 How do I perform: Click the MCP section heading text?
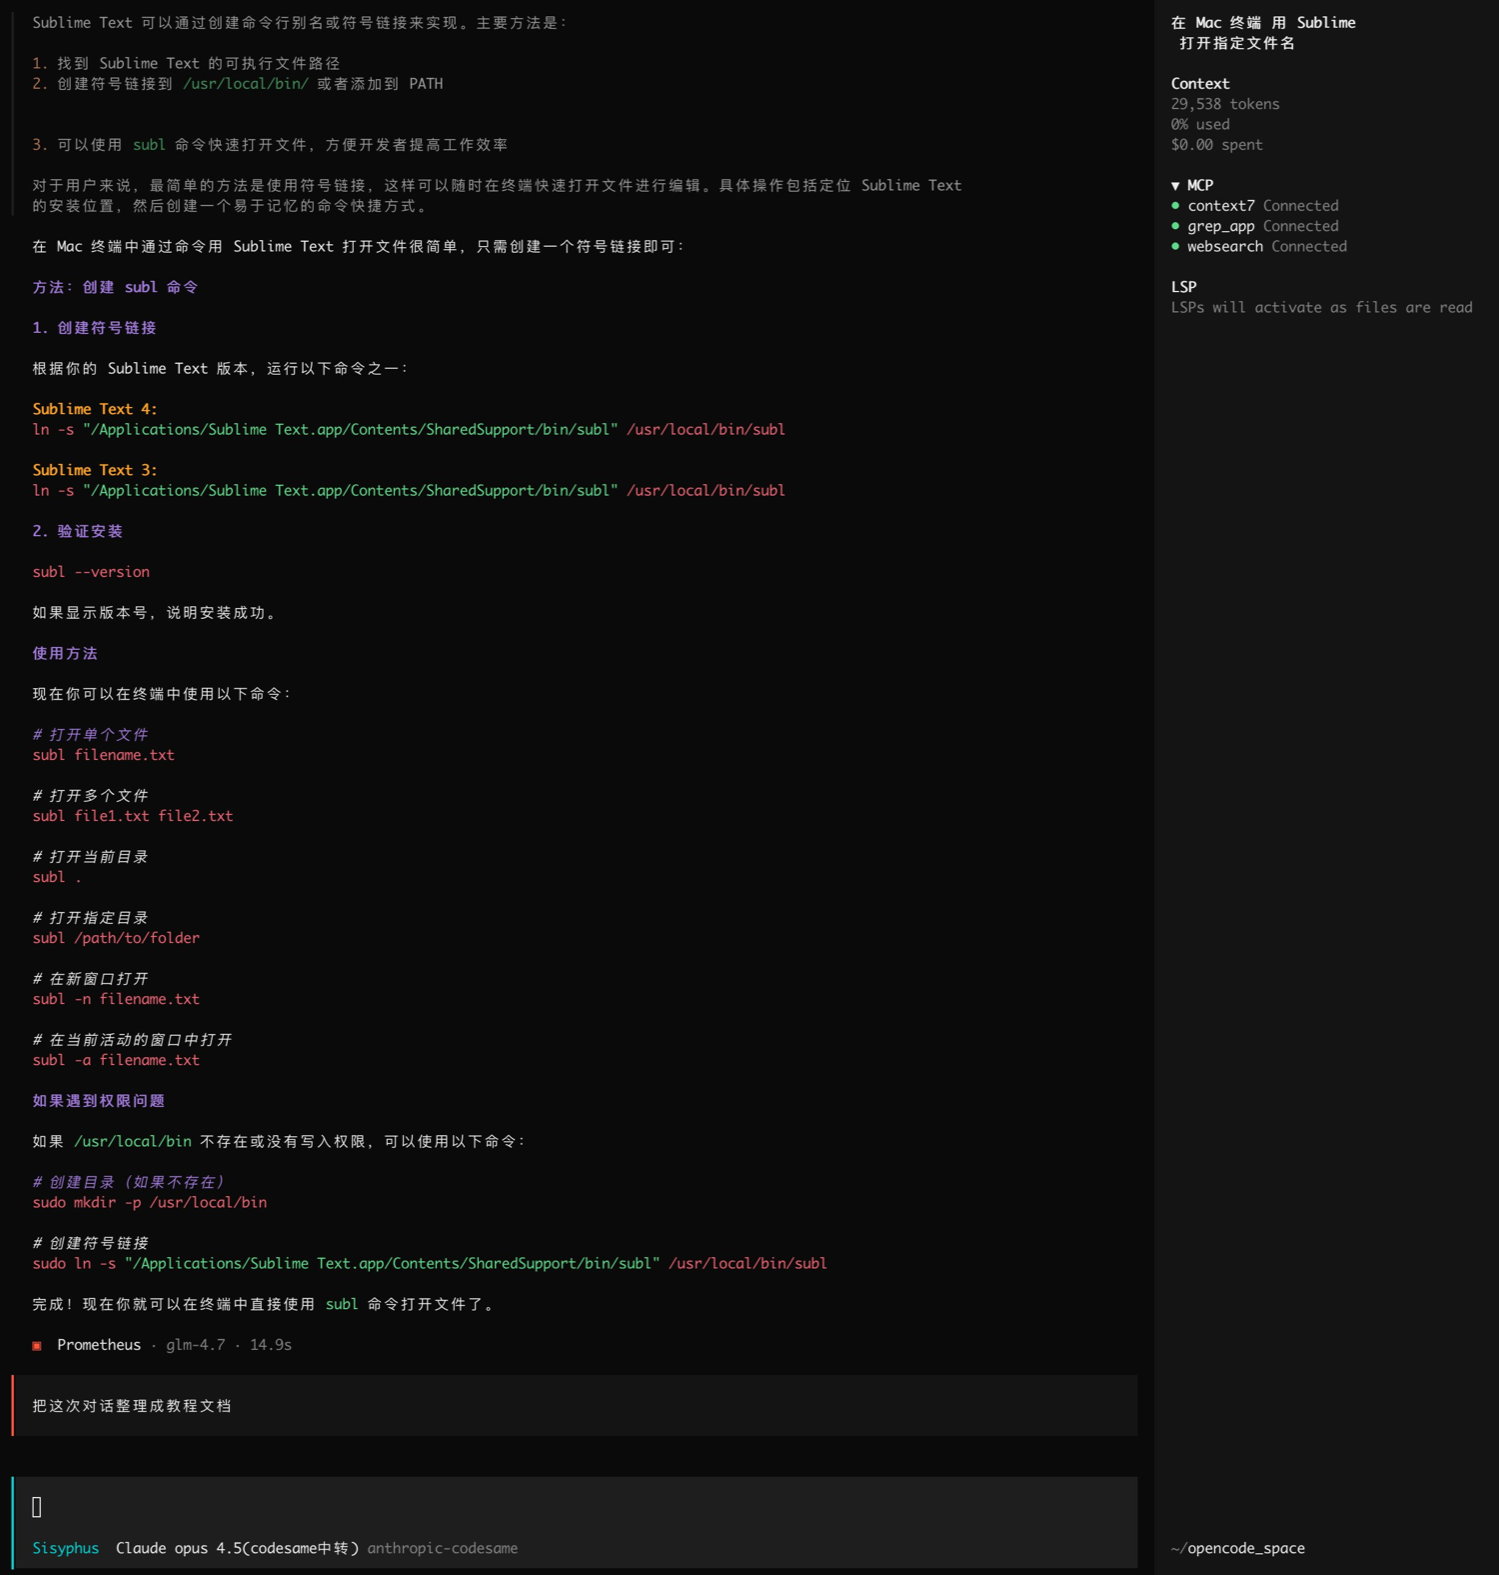coord(1200,186)
